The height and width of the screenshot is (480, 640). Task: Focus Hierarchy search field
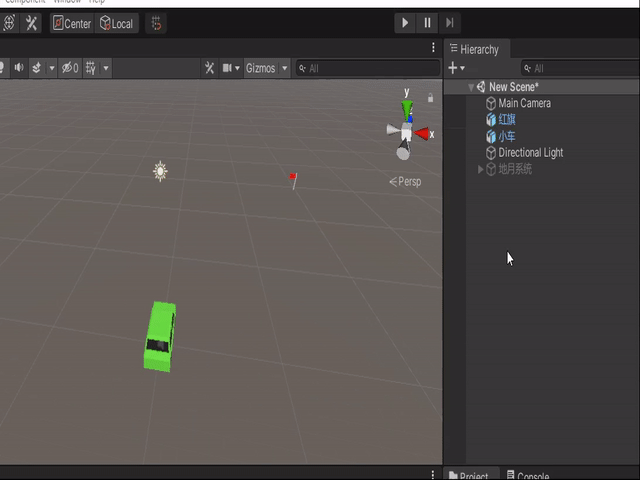(x=580, y=68)
